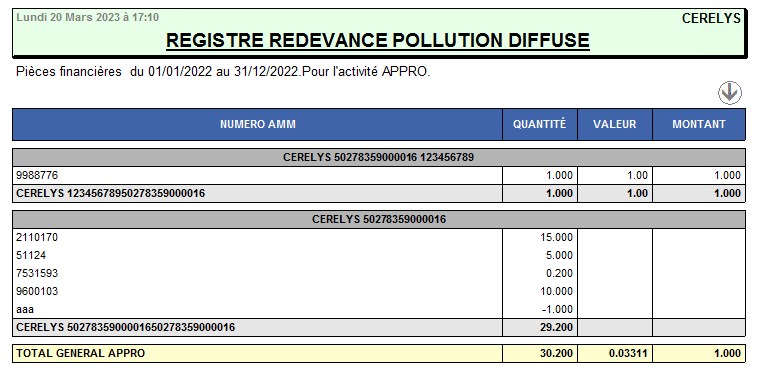Viewport: 760px width, 376px height.
Task: Click the QUANTITÉ column header
Action: tap(539, 124)
